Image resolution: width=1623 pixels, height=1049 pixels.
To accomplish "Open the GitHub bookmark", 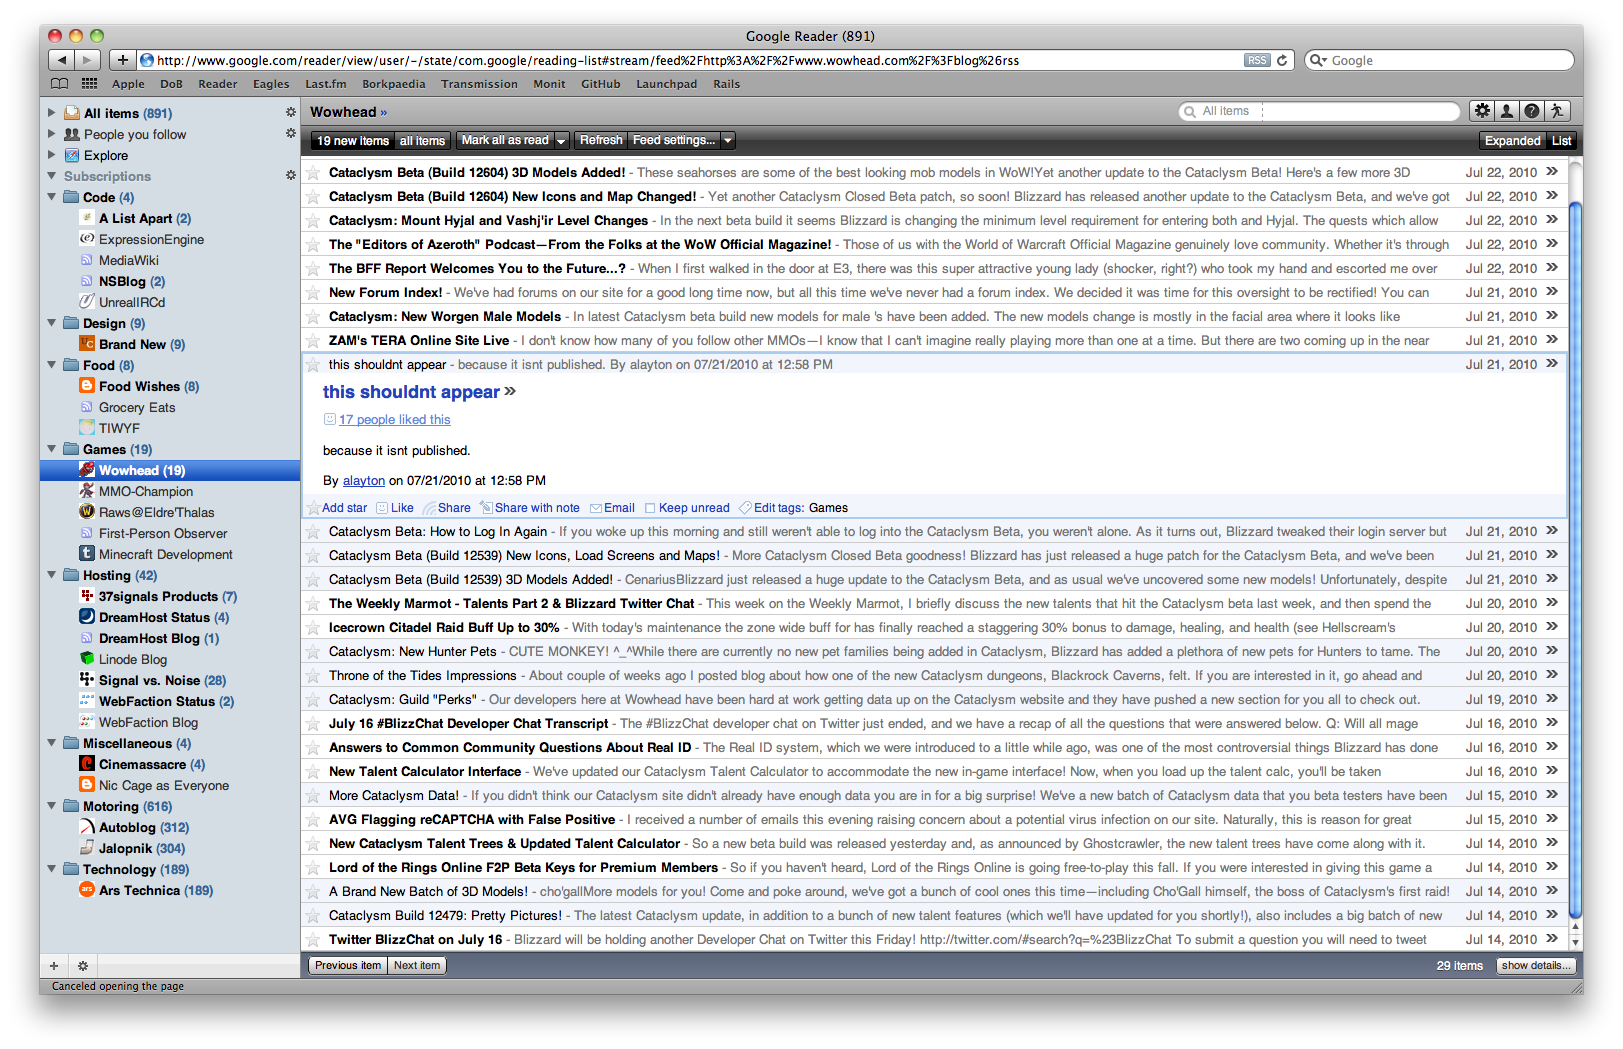I will [600, 84].
